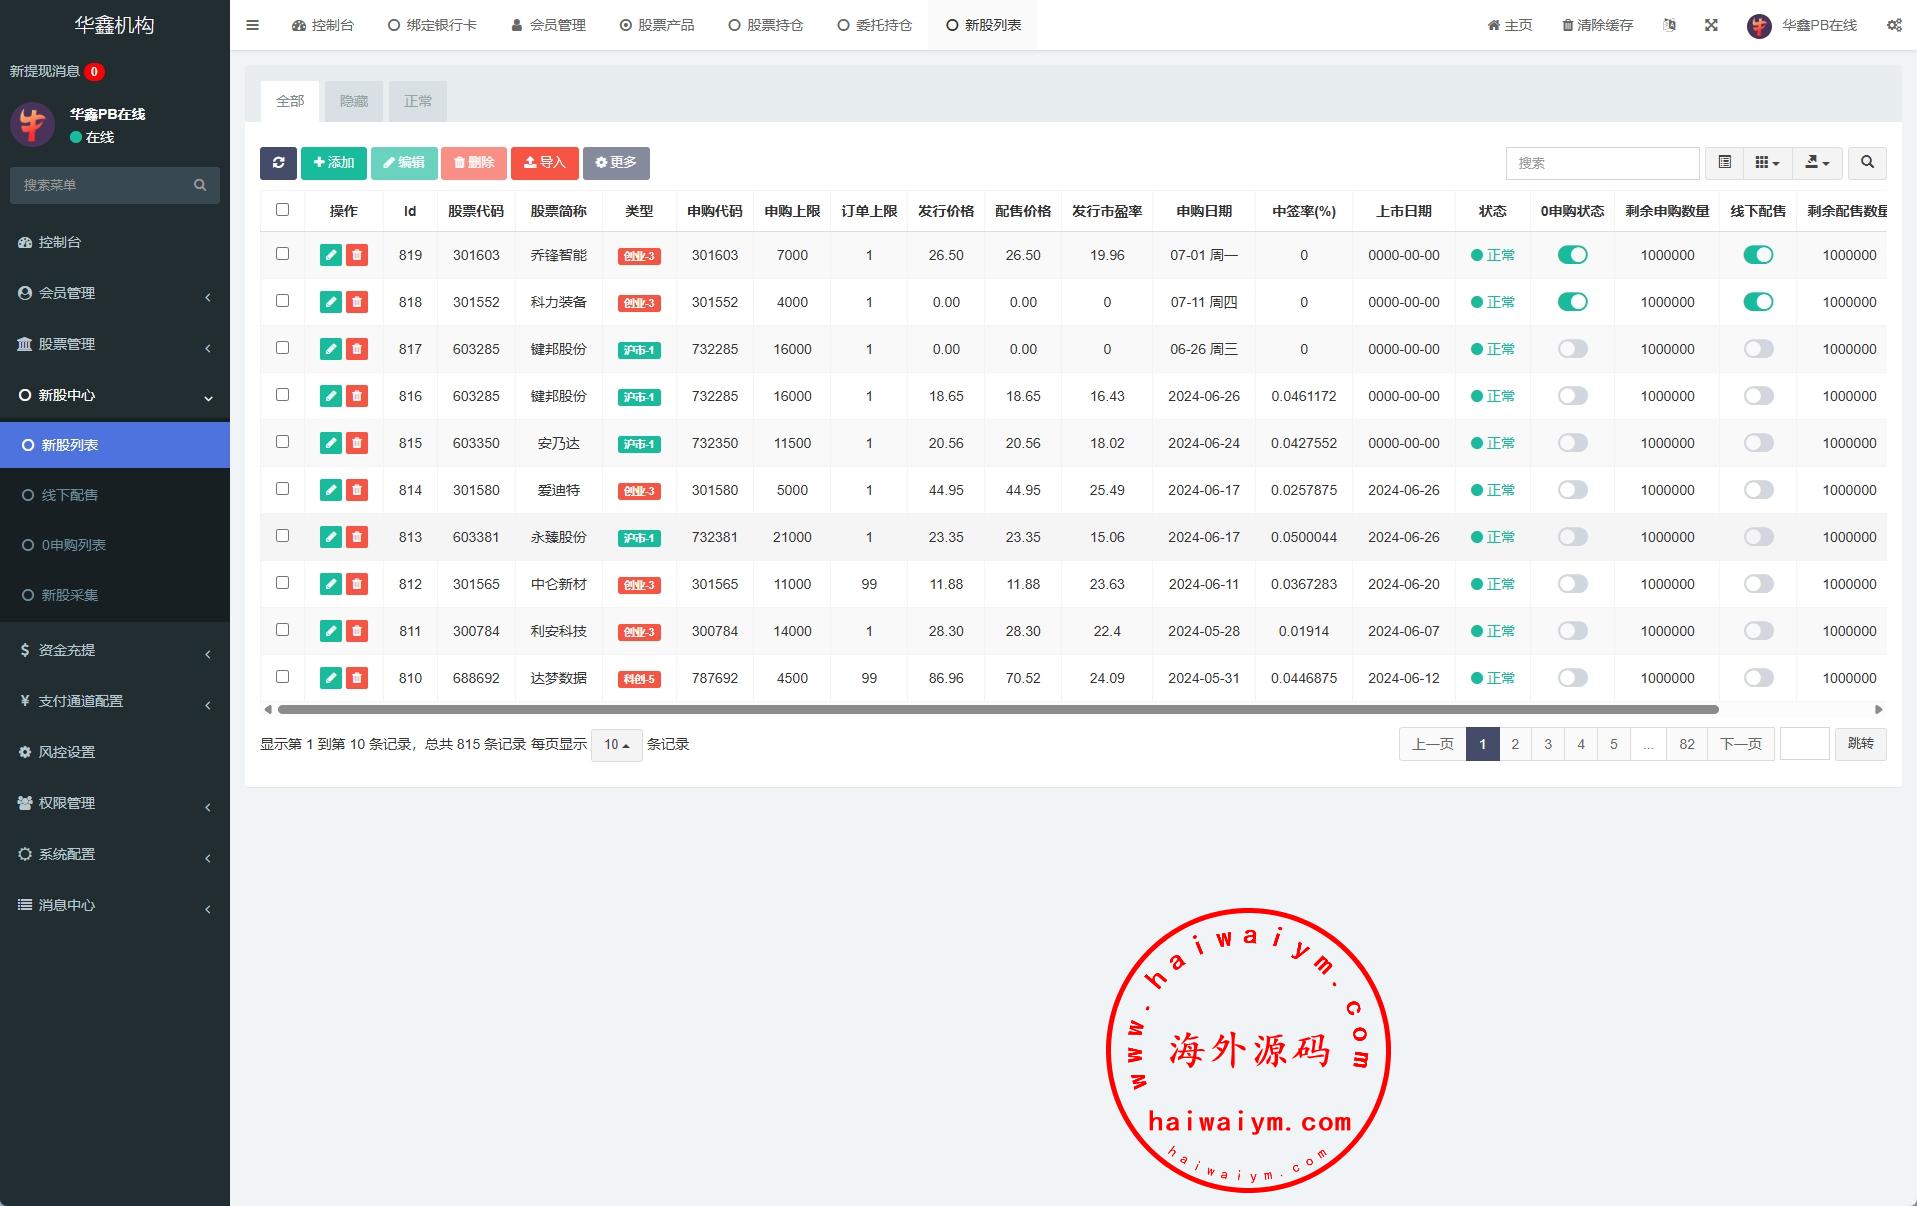Toggle the table view list icon
This screenshot has height=1206, width=1917.
(x=1724, y=163)
